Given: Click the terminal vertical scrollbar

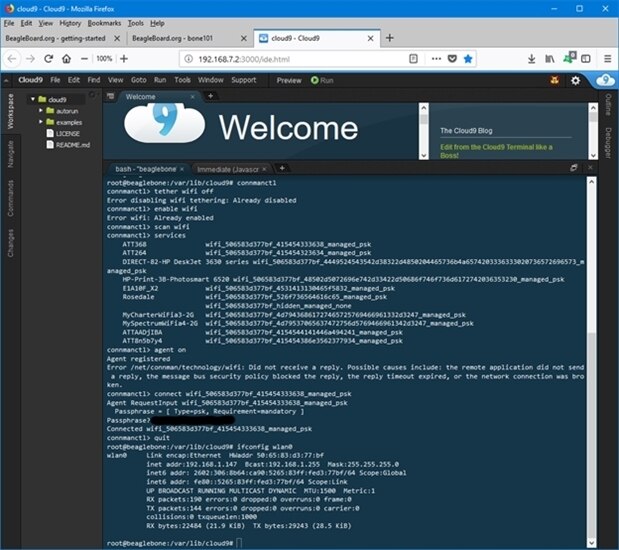Looking at the screenshot, I should [x=591, y=362].
